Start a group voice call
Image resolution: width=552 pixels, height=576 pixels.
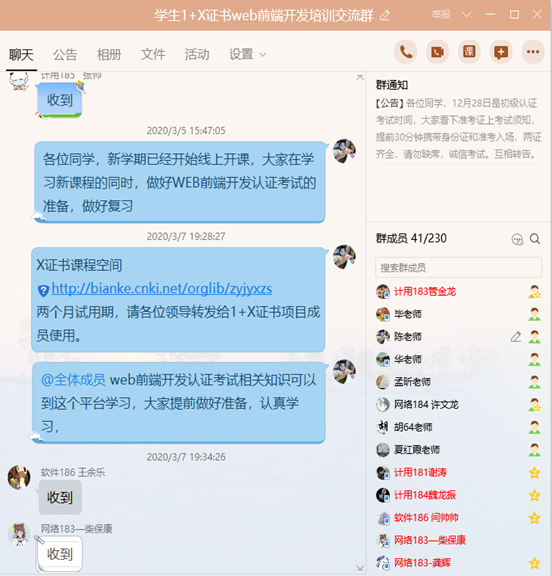pos(405,52)
